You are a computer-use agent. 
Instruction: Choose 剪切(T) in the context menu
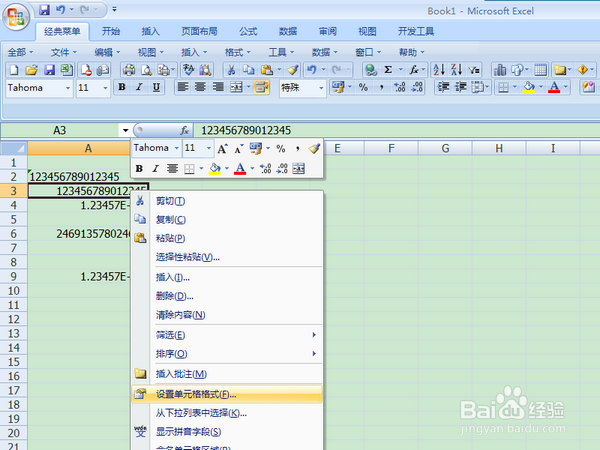pyautogui.click(x=227, y=201)
